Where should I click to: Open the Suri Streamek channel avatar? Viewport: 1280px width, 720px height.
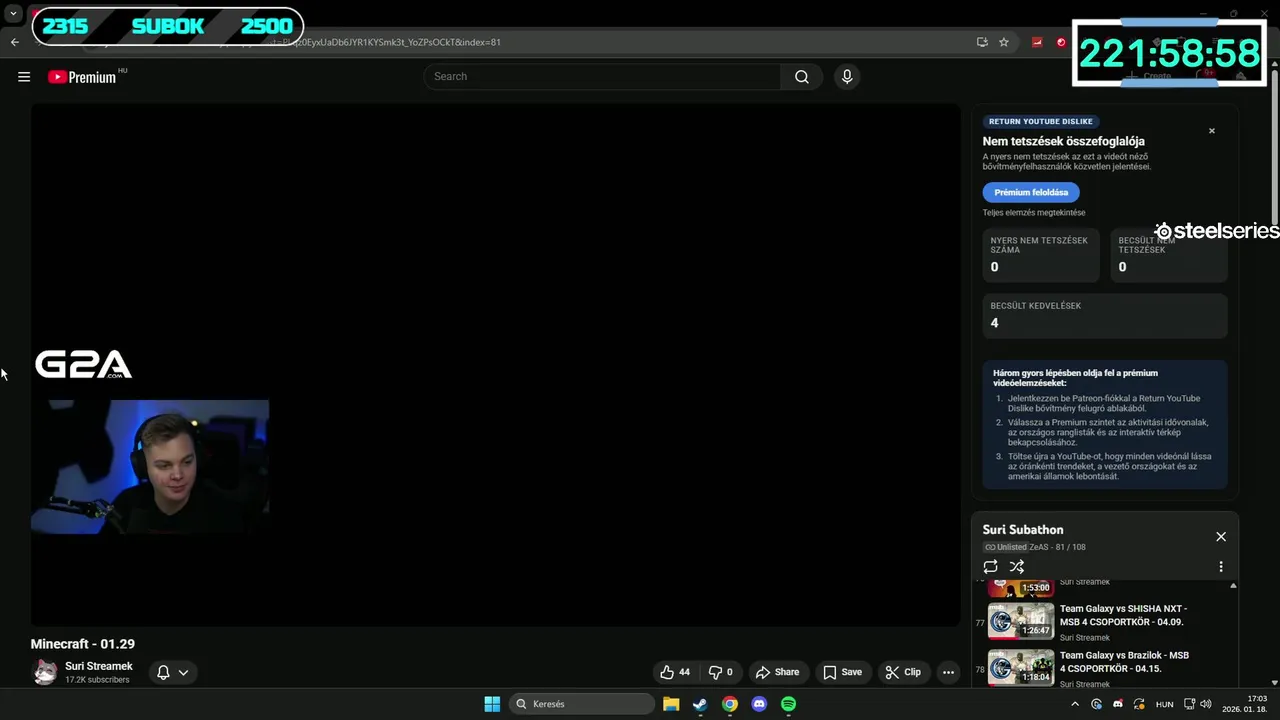pyautogui.click(x=45, y=672)
